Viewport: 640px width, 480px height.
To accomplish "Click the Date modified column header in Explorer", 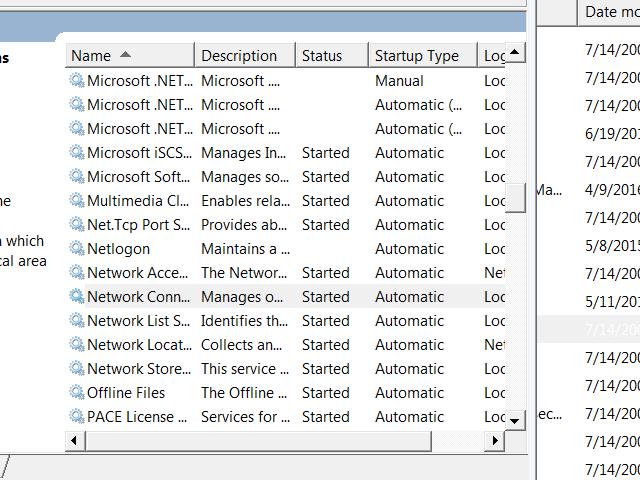I will [609, 12].
